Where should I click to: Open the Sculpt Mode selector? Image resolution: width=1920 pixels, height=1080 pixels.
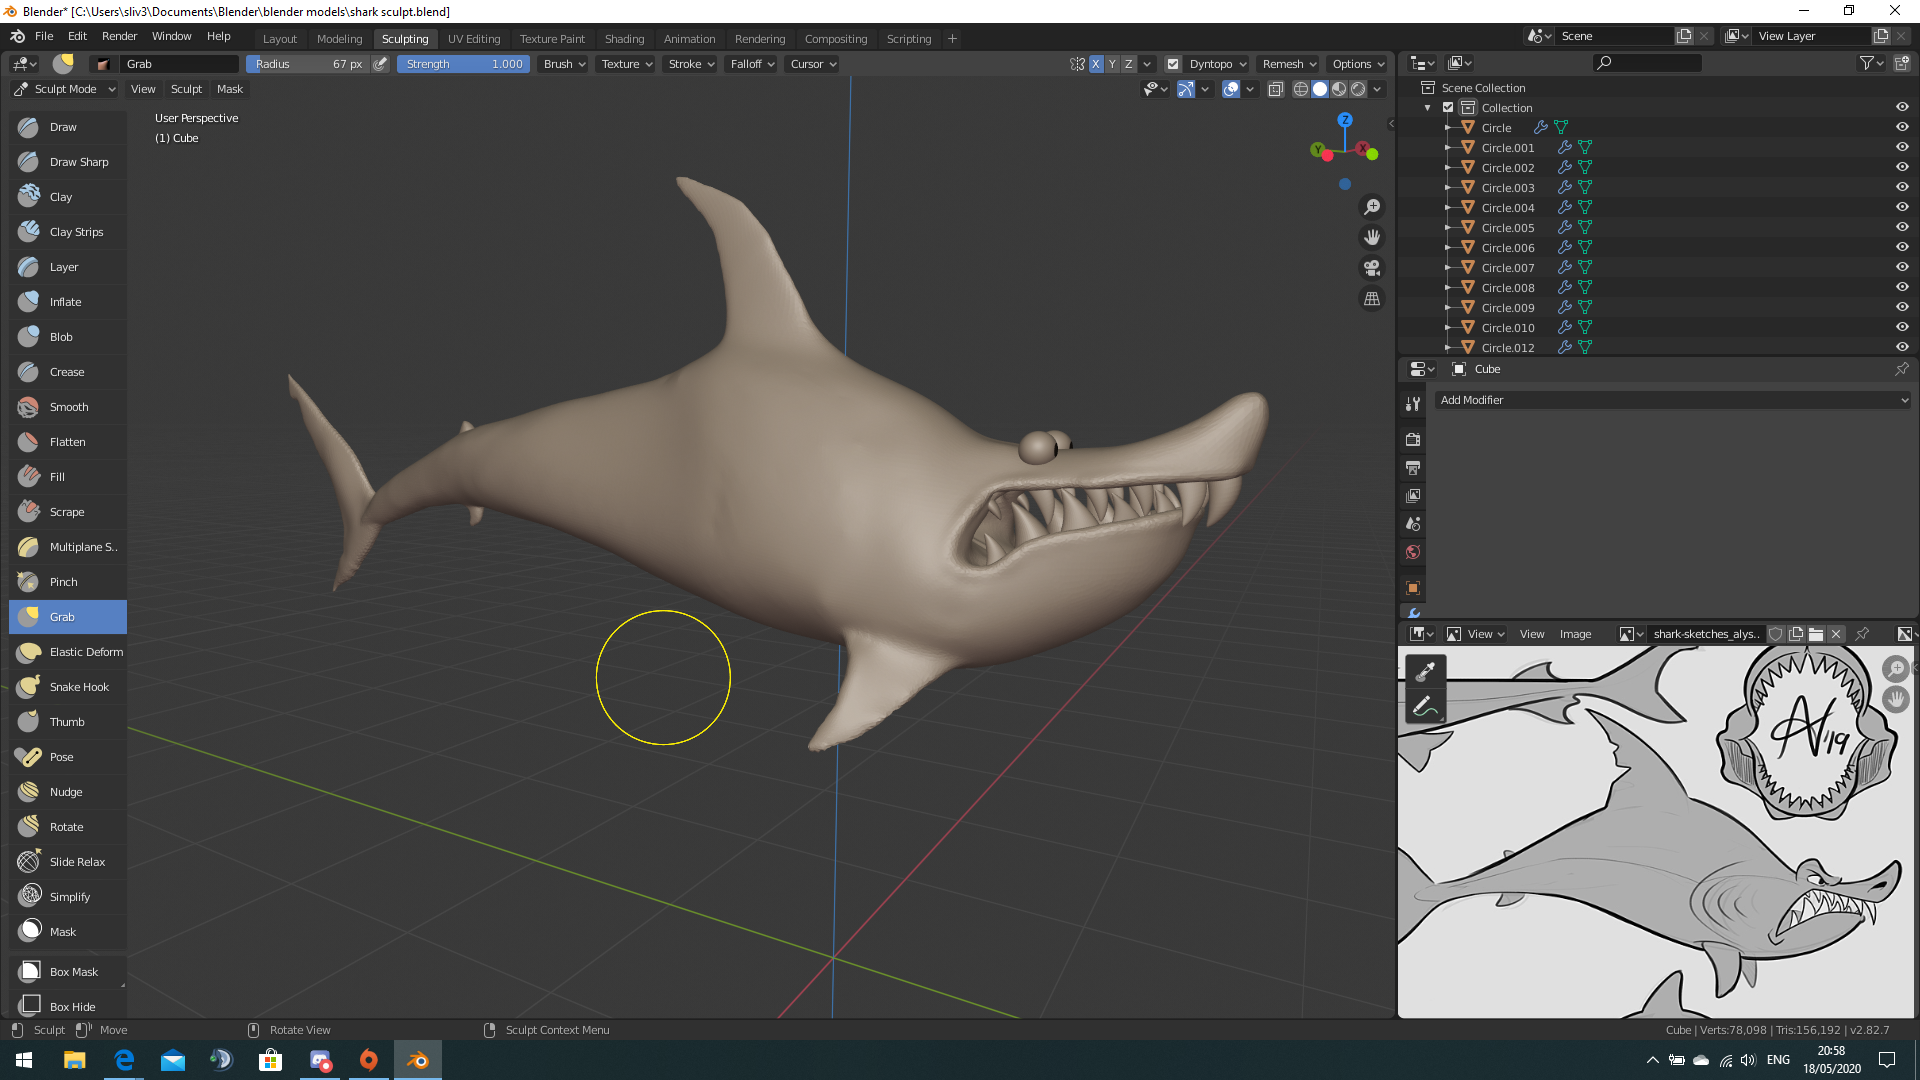[x=65, y=89]
